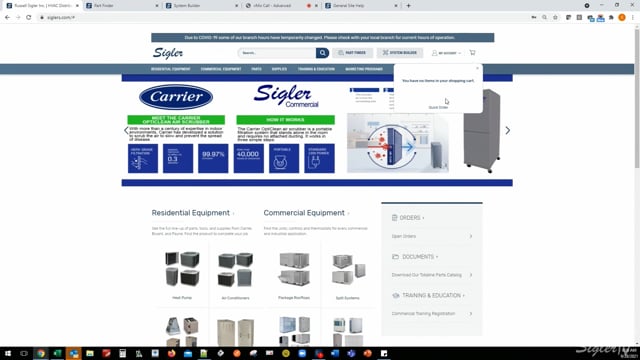Click the blue search magnifier button
This screenshot has height=360, width=640.
[322, 53]
